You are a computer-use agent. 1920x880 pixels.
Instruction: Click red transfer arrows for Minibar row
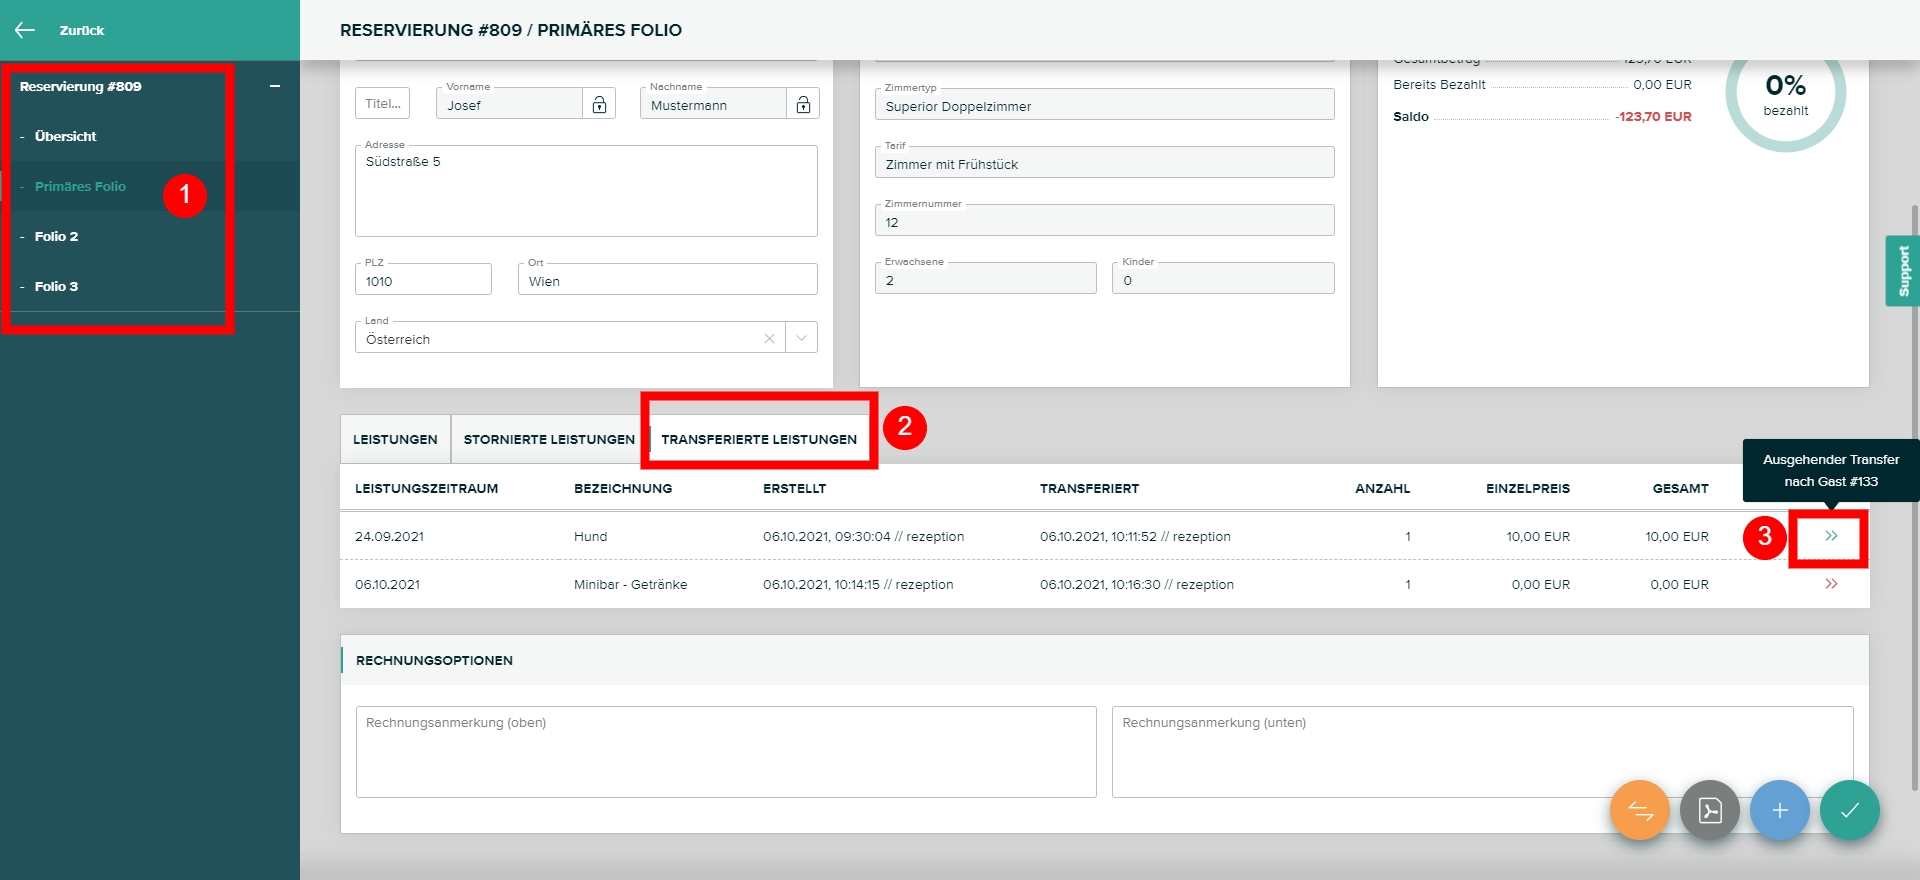click(x=1830, y=585)
